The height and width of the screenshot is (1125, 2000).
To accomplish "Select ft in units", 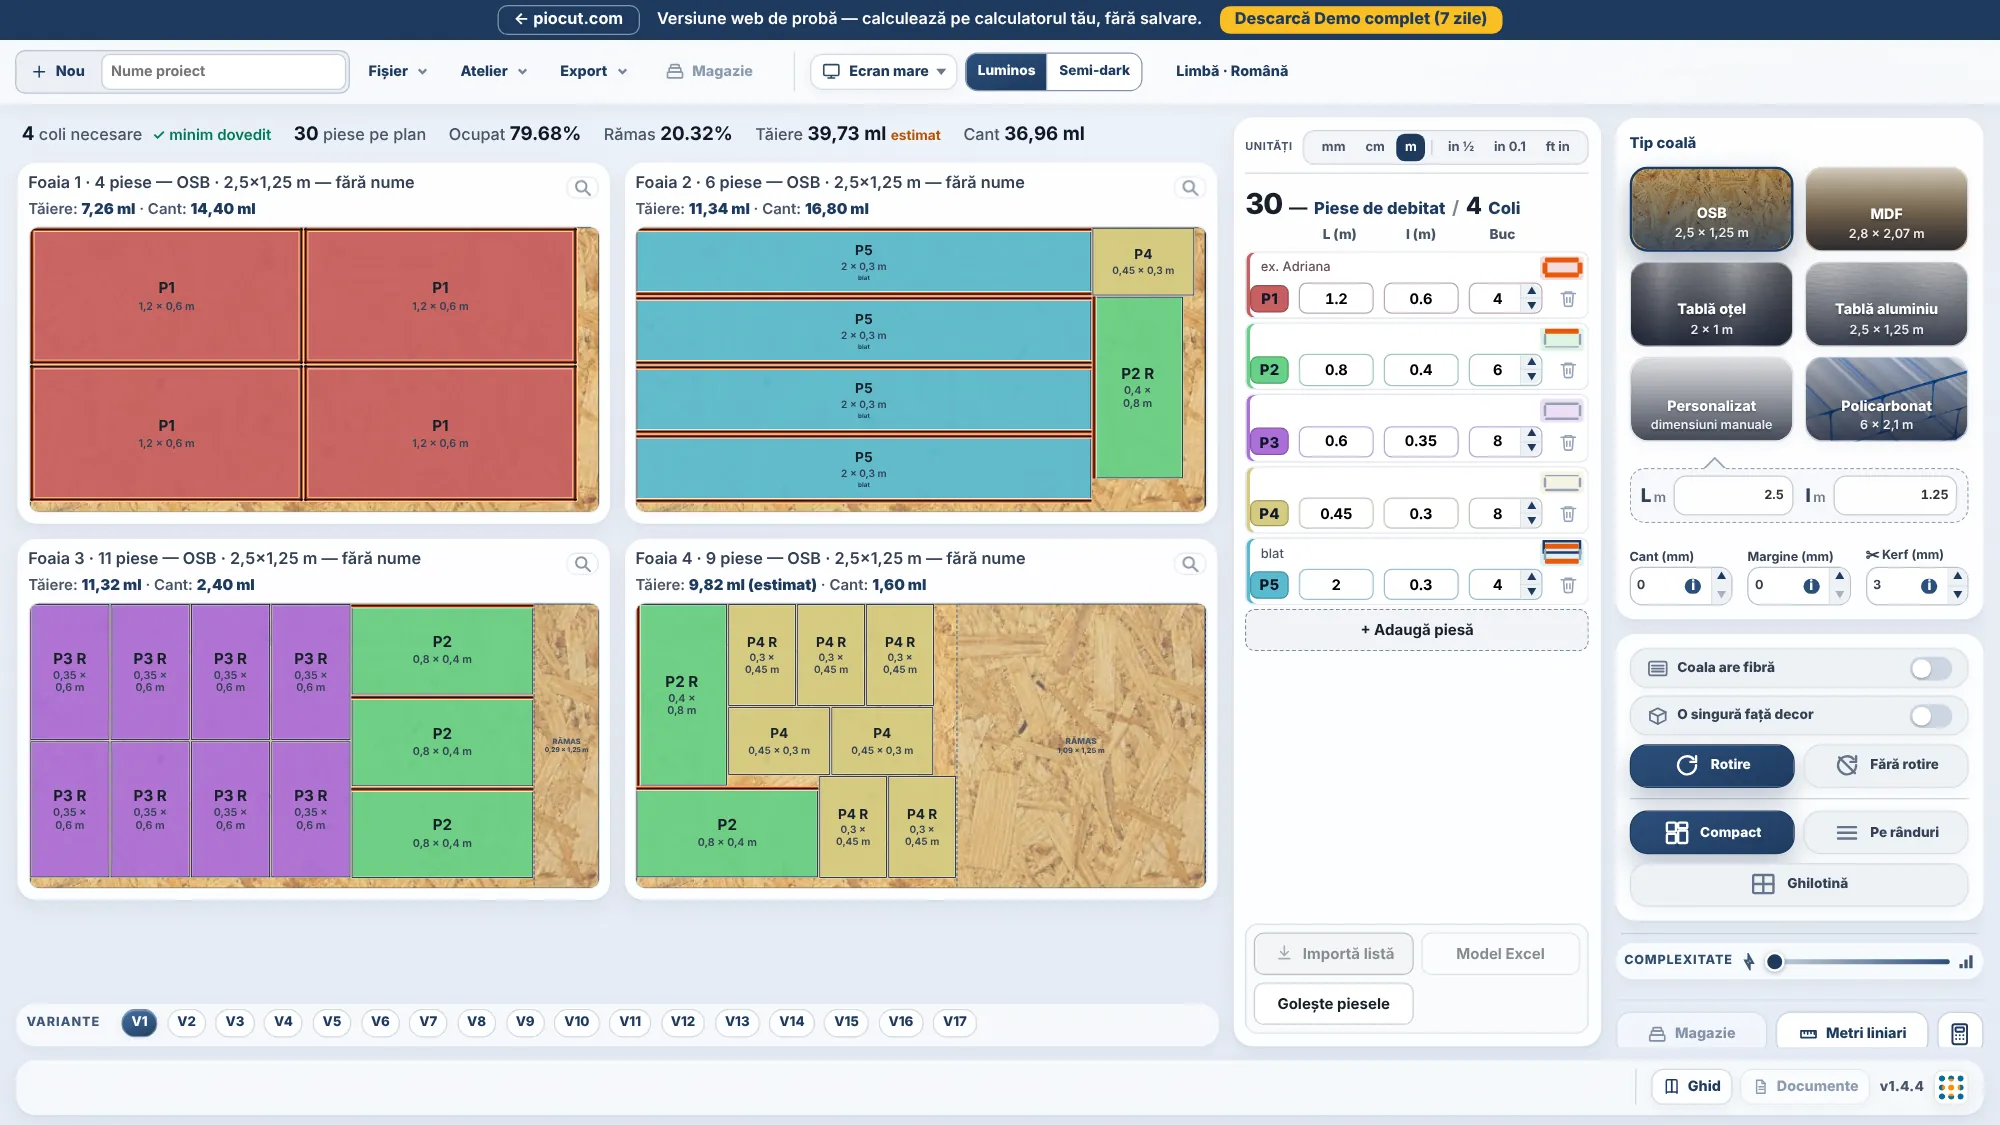I will click(x=1557, y=147).
